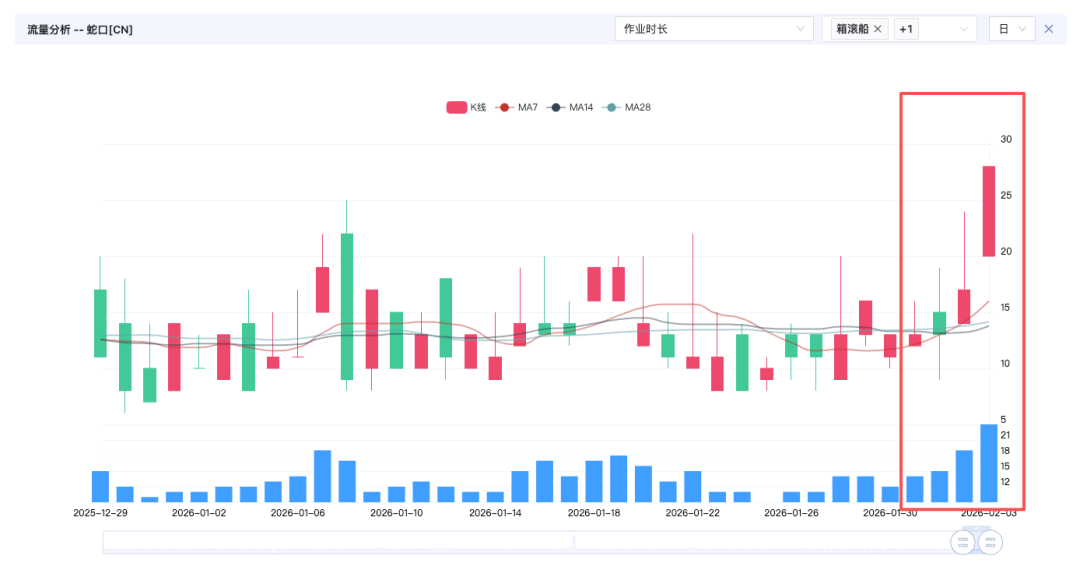Close the 流量分析 panel
This screenshot has height=577, width=1080.
coord(1049,29)
